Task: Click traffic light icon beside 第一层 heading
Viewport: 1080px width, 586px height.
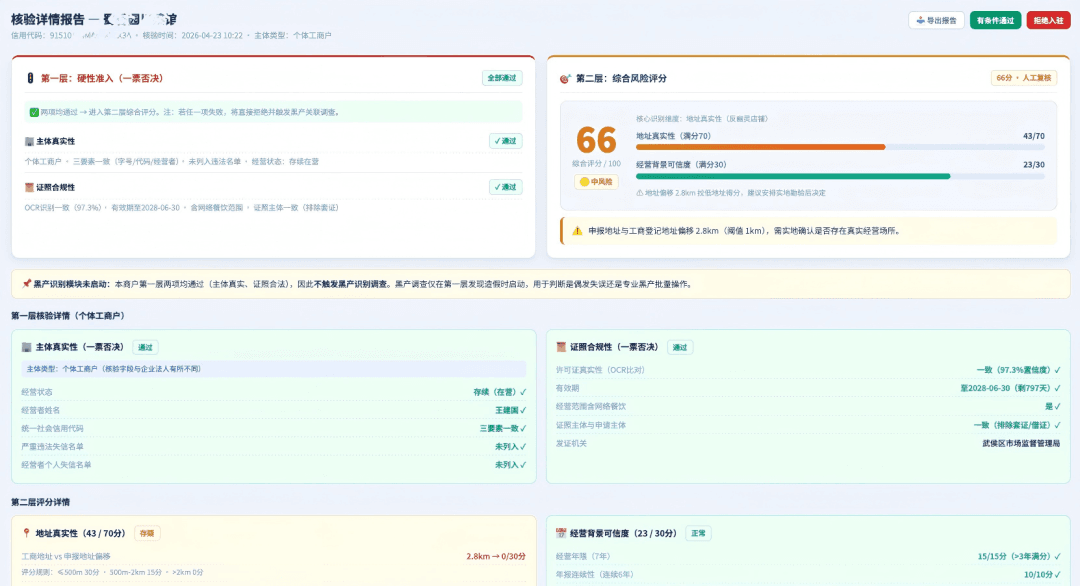Action: pos(30,79)
